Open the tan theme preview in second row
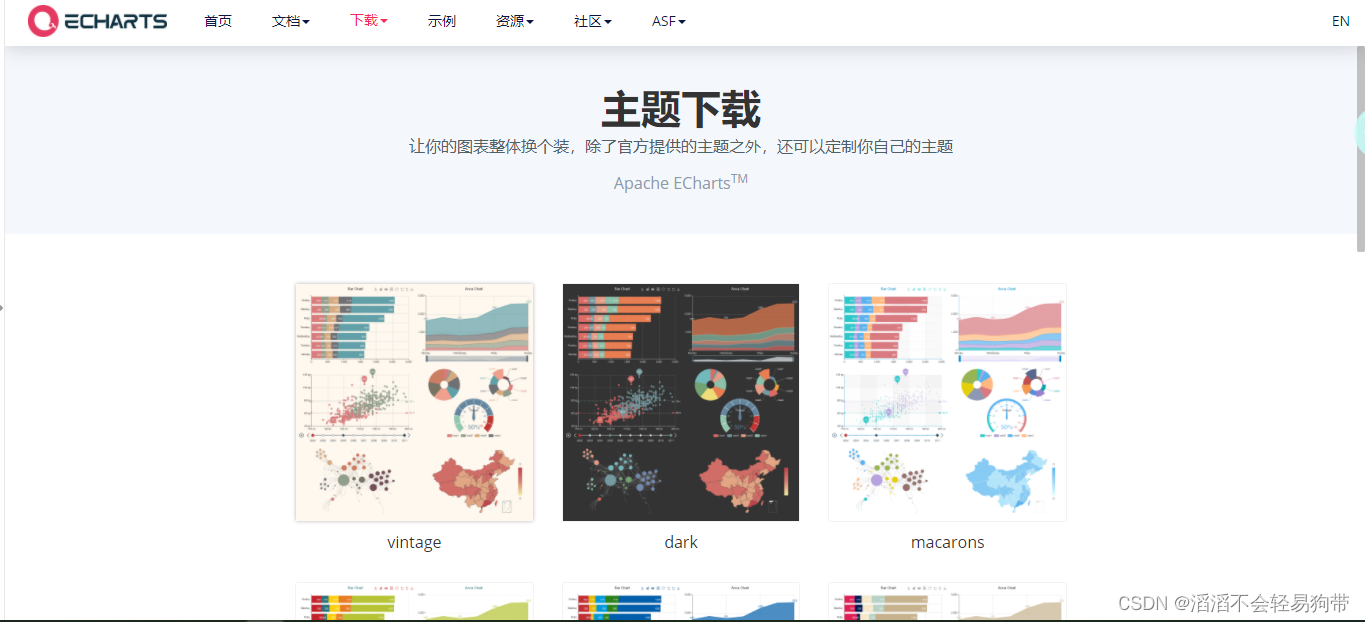 click(947, 602)
